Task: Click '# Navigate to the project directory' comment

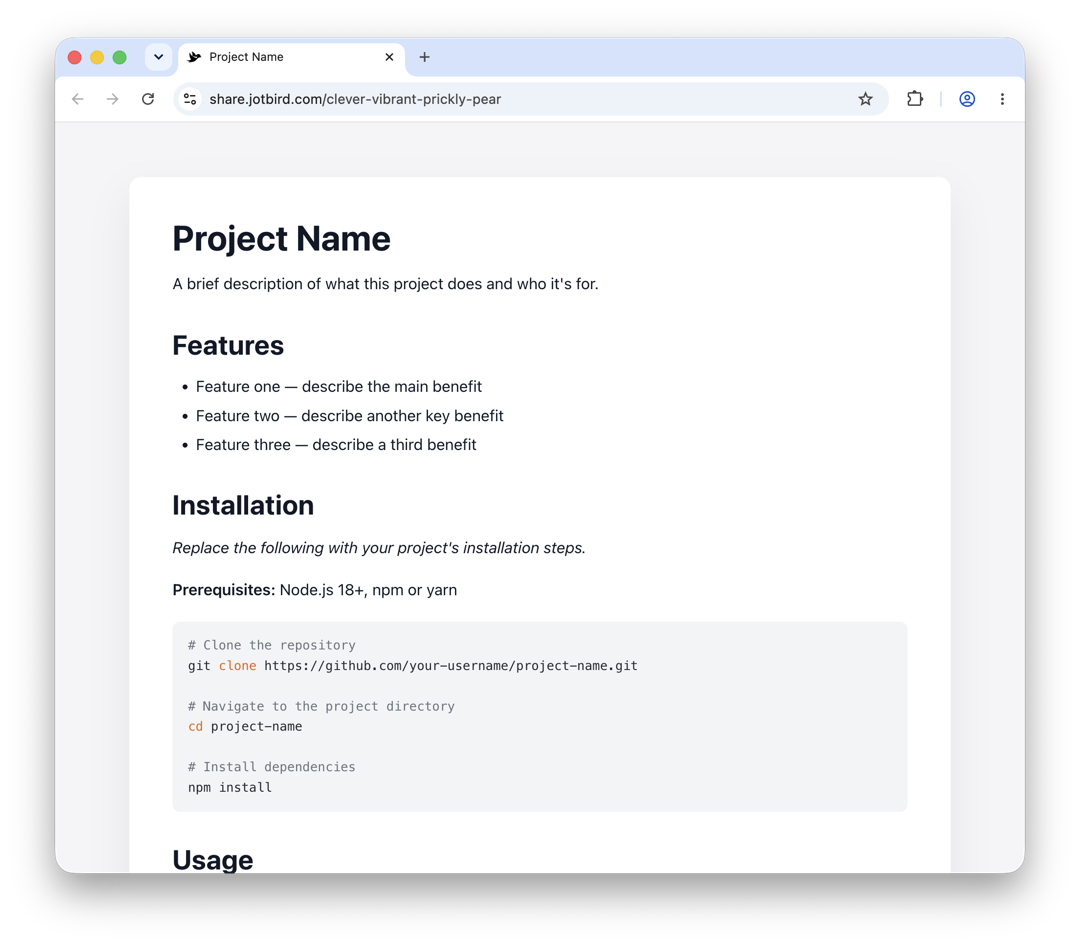Action: (x=321, y=706)
